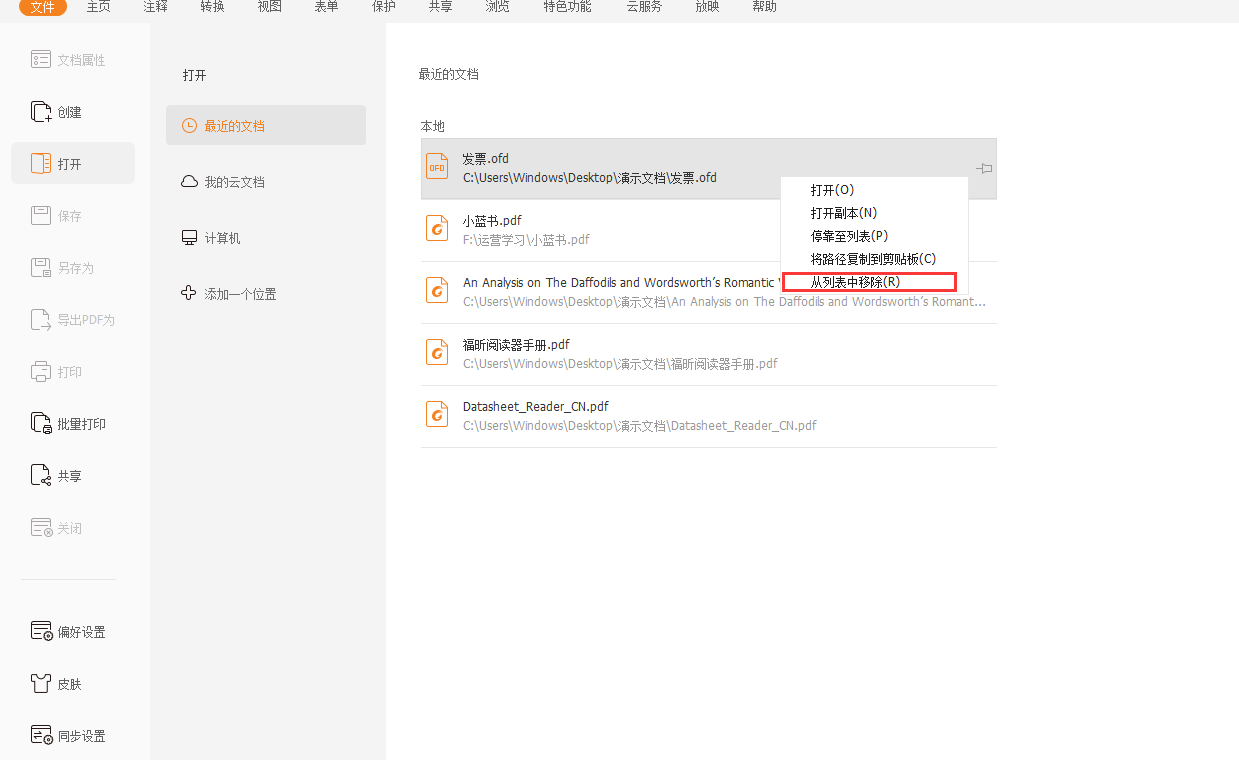Open Sync Settings (同步设置) icon
This screenshot has width=1239, height=760.
(x=41, y=736)
